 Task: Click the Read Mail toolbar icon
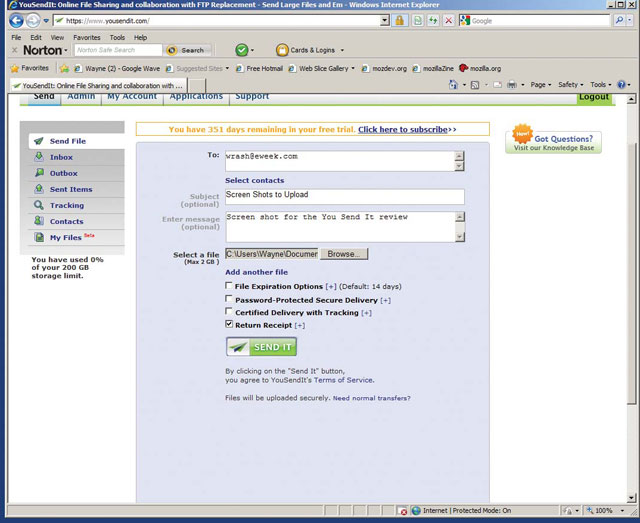point(497,85)
